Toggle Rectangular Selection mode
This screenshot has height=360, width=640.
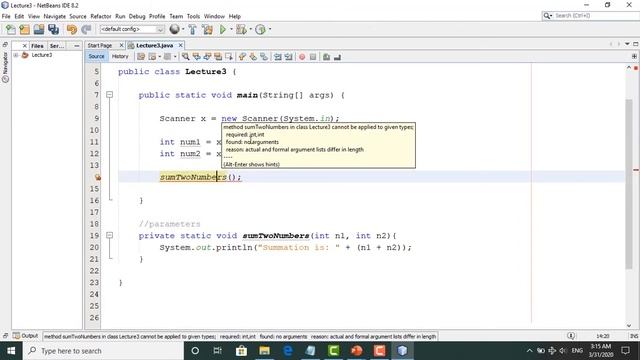click(x=229, y=57)
